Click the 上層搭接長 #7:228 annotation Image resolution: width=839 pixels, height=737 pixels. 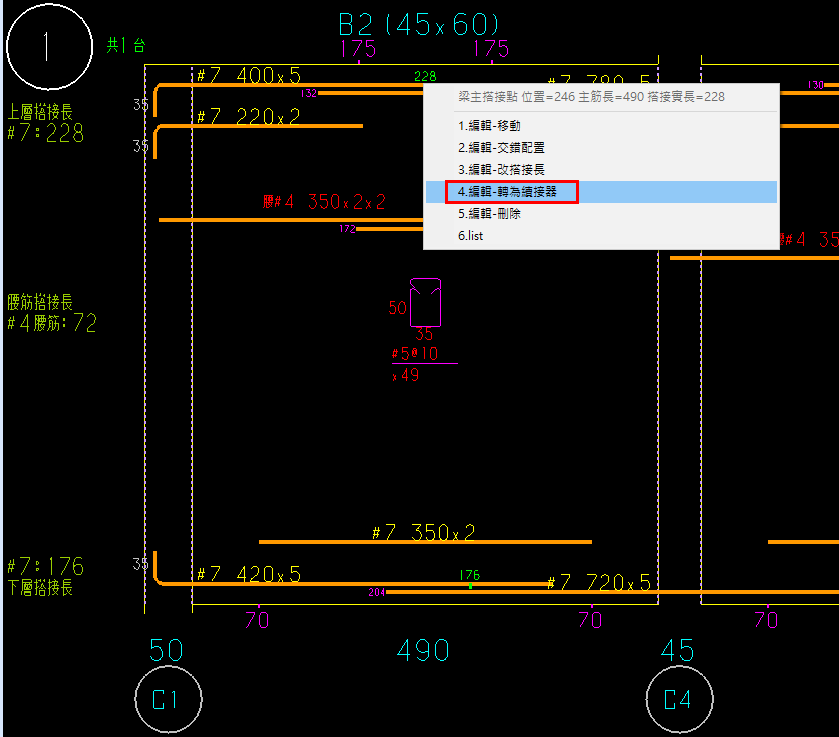(46, 123)
